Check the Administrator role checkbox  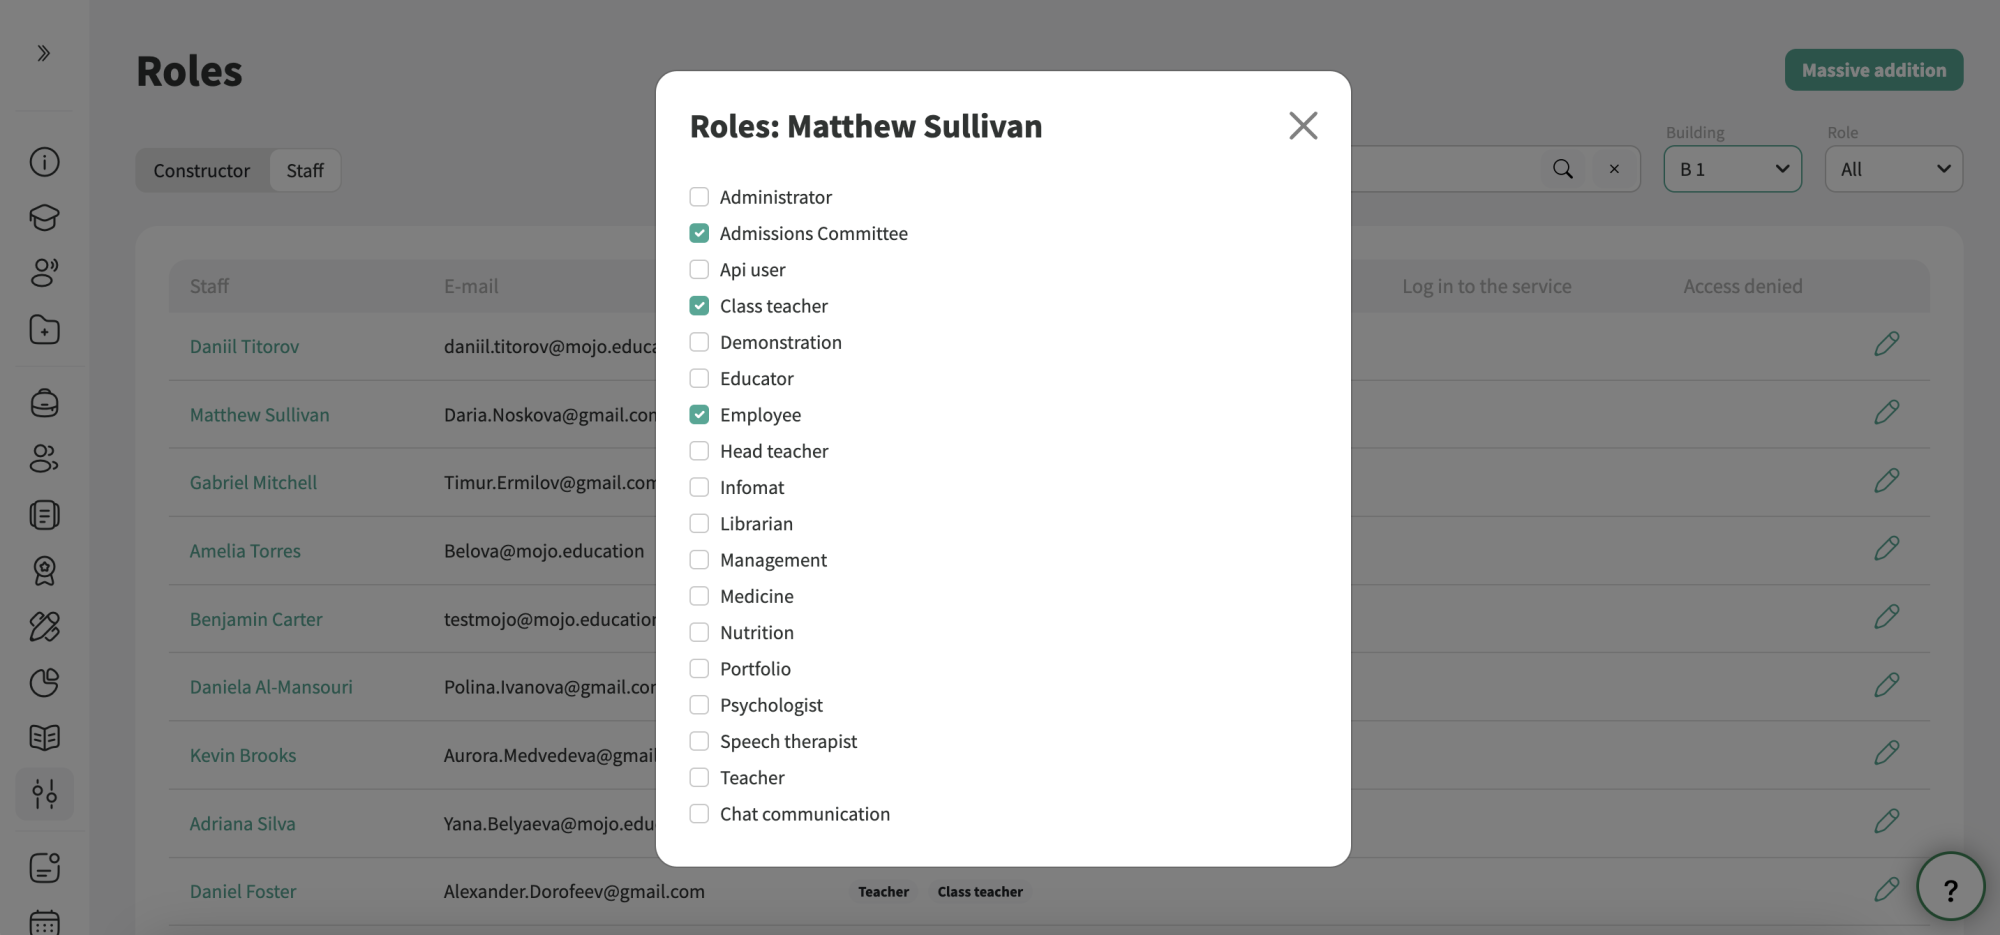tap(699, 197)
